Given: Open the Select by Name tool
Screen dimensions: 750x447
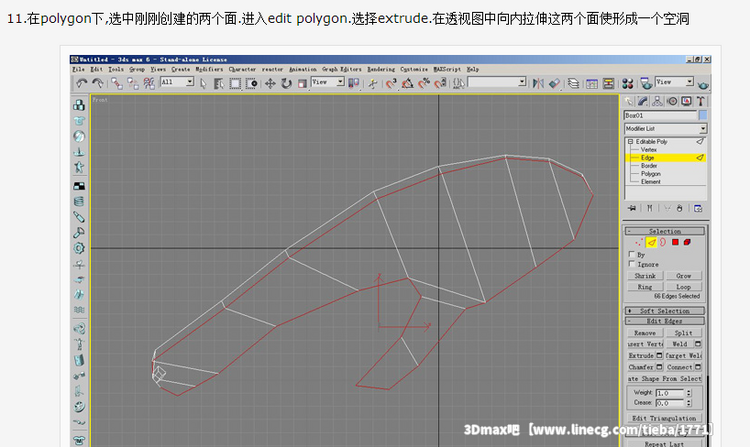Looking at the screenshot, I should coord(219,84).
